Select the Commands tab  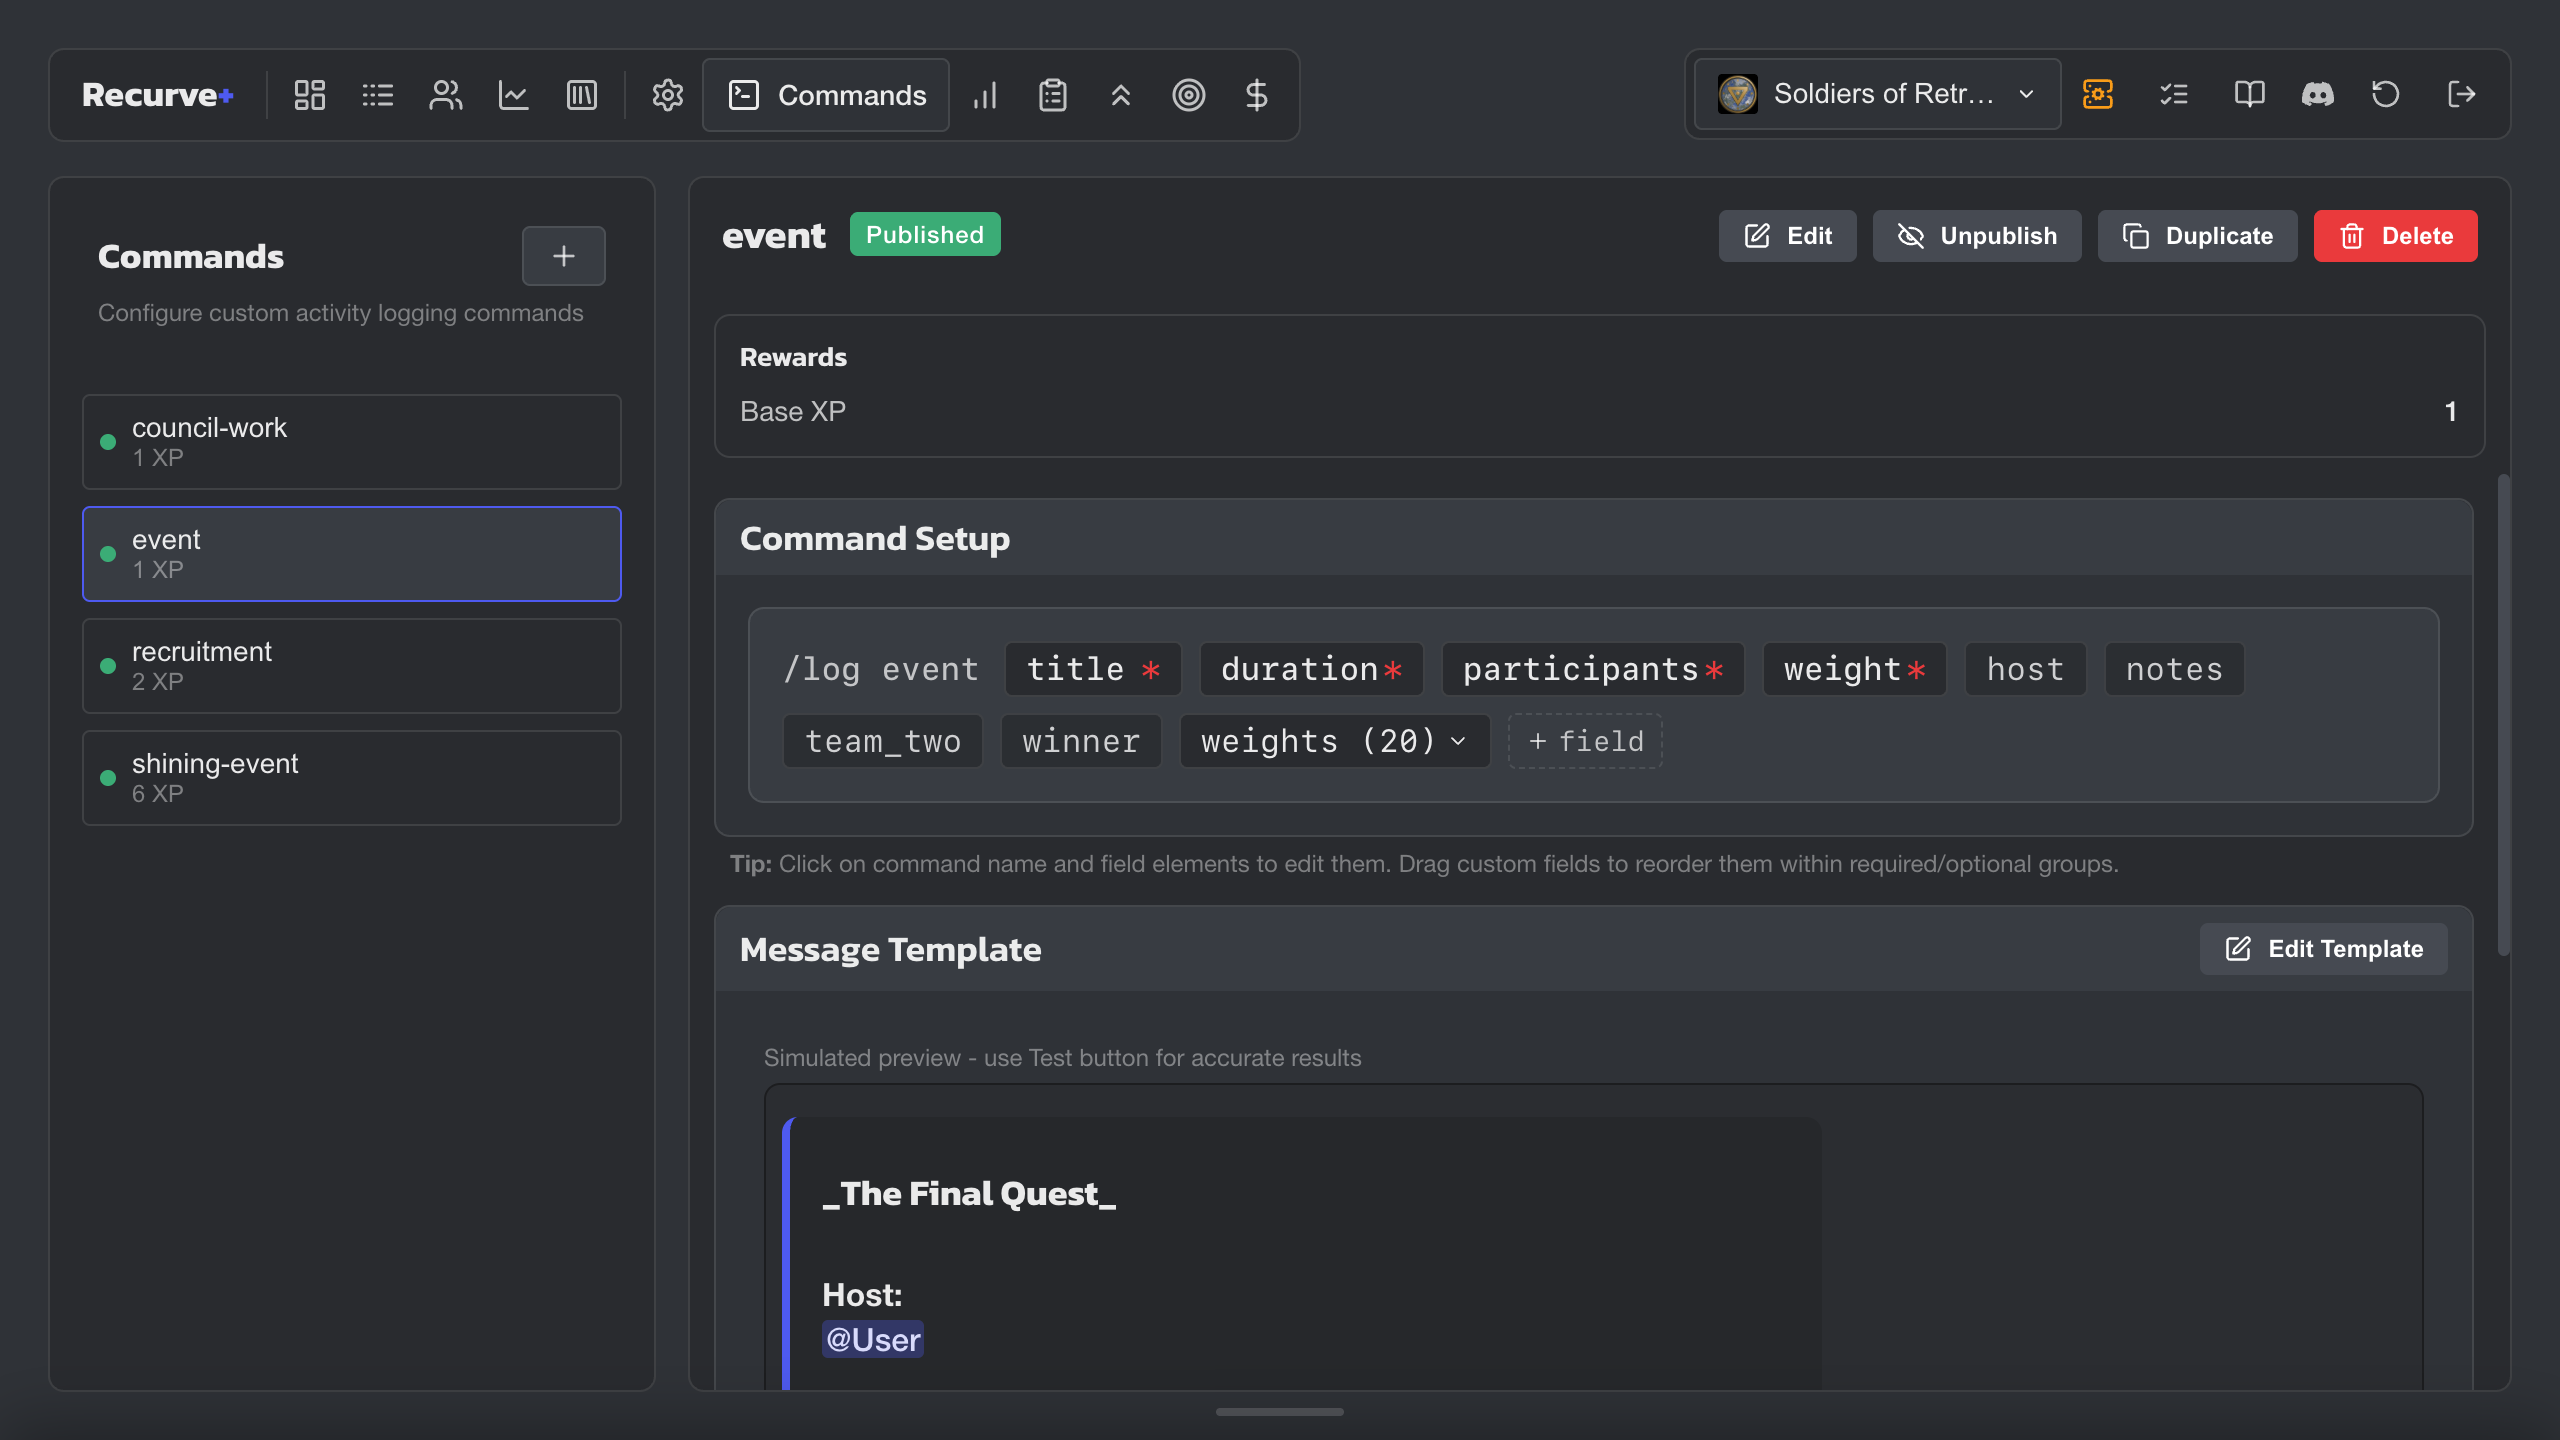pos(826,95)
